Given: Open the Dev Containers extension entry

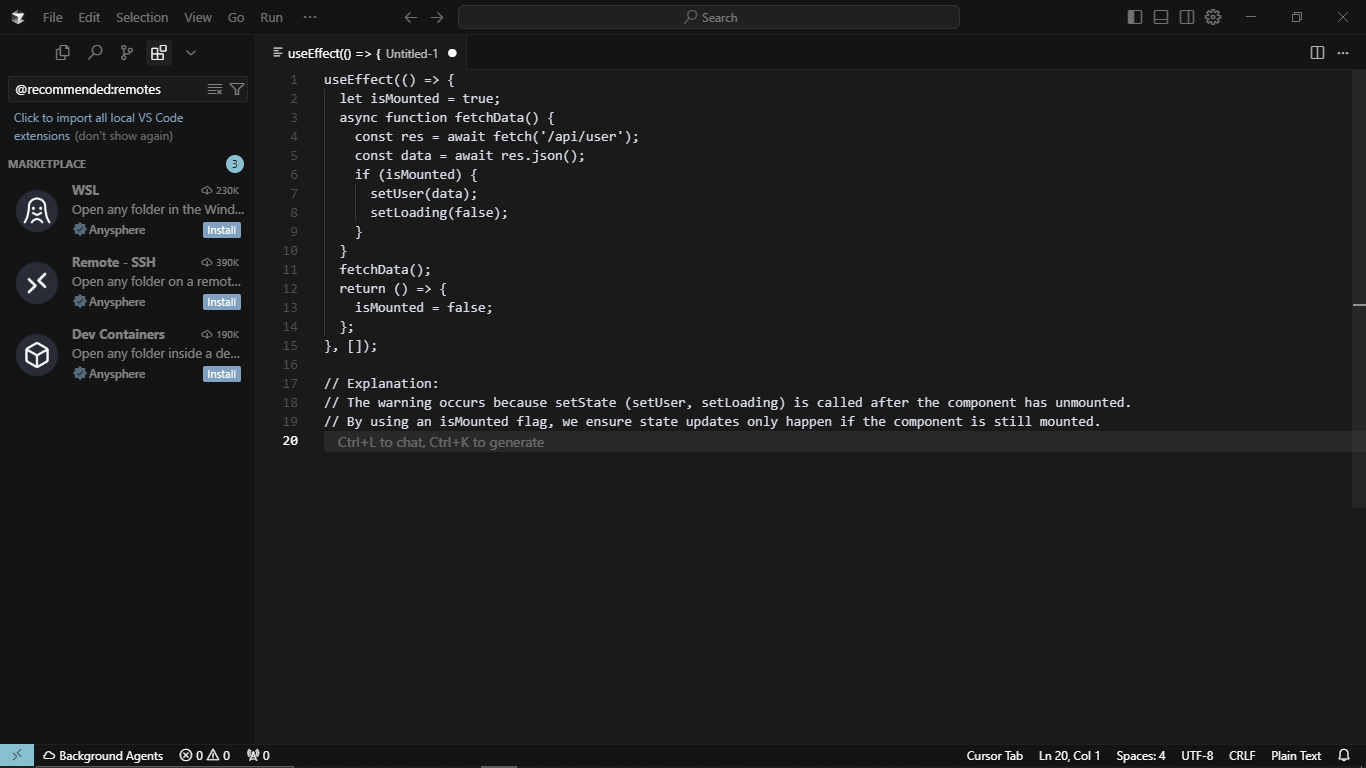Looking at the screenshot, I should 127,354.
